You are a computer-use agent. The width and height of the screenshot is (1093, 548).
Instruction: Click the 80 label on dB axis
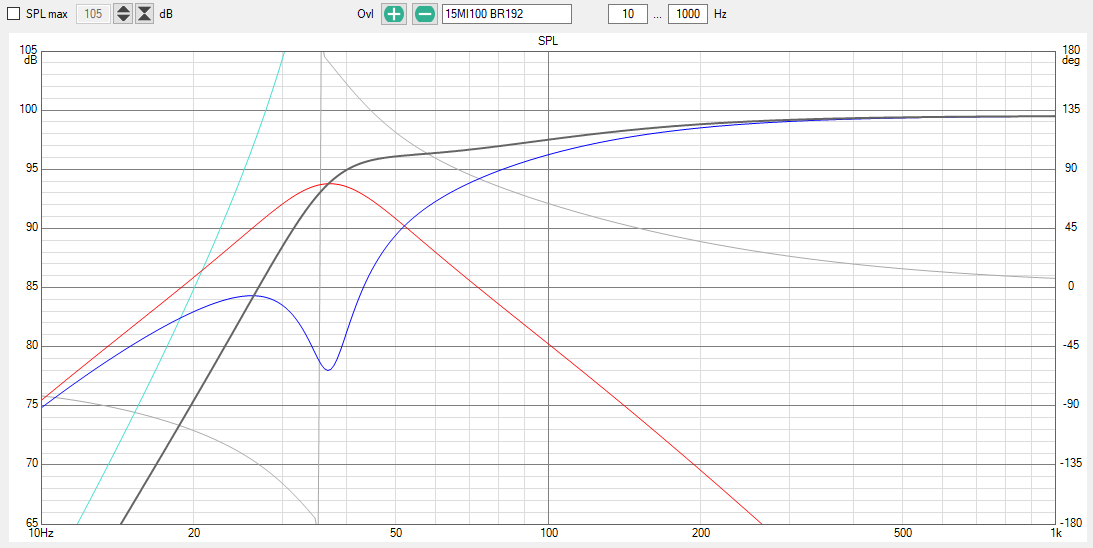(x=32, y=346)
